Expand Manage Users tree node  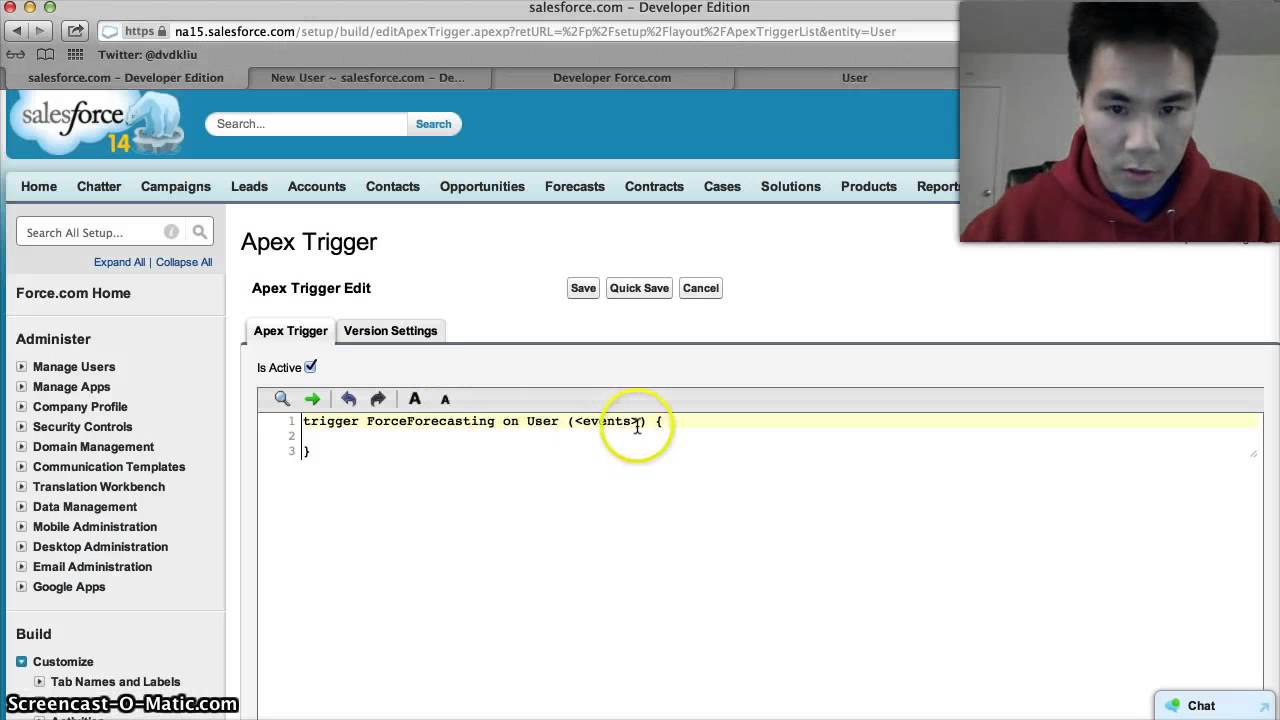coord(22,367)
